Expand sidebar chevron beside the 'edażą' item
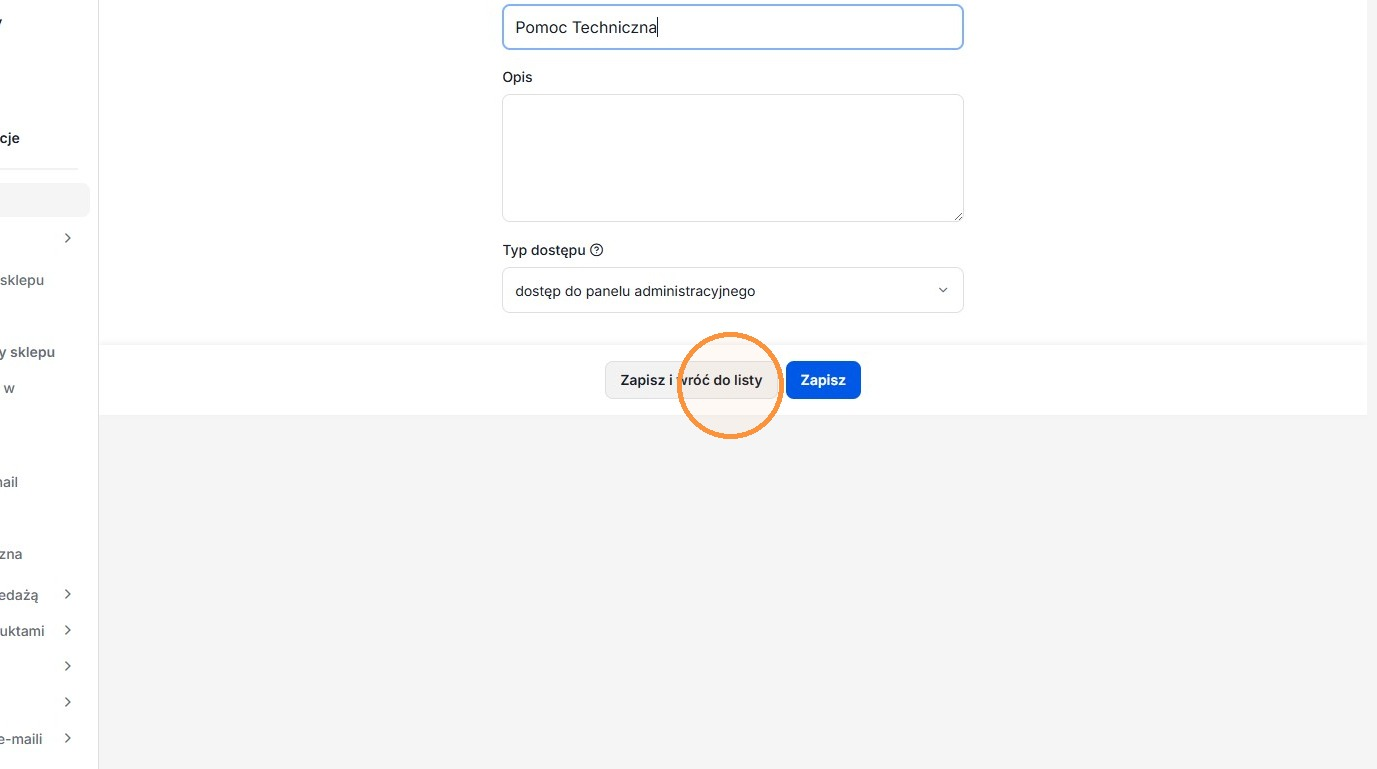 click(68, 594)
